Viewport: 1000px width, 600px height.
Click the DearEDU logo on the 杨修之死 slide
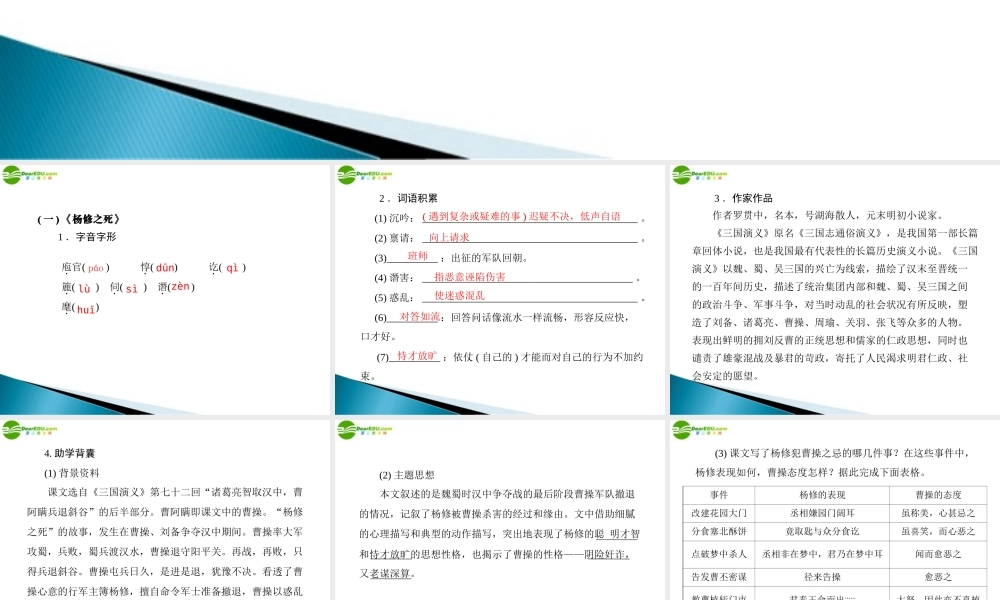[30, 175]
